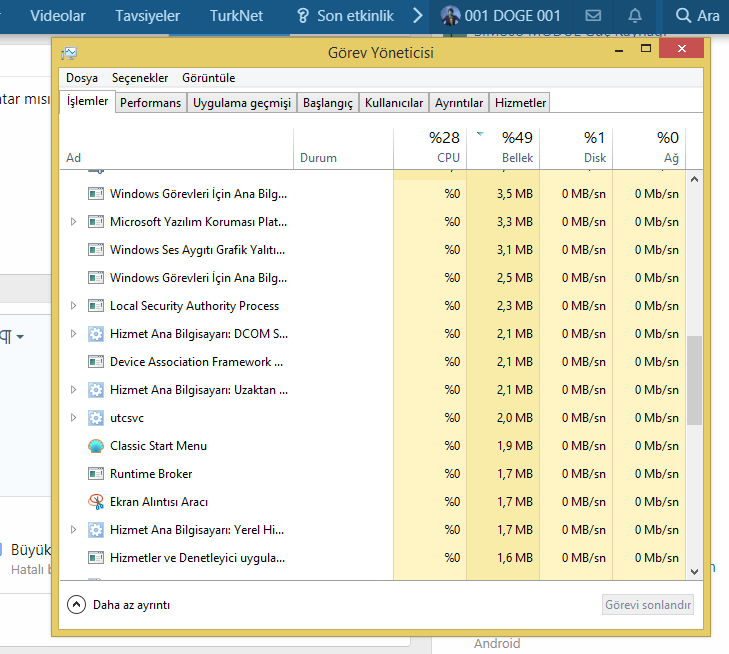Open the Seçenekler menu
Viewport: 729px width, 654px height.
[140, 78]
